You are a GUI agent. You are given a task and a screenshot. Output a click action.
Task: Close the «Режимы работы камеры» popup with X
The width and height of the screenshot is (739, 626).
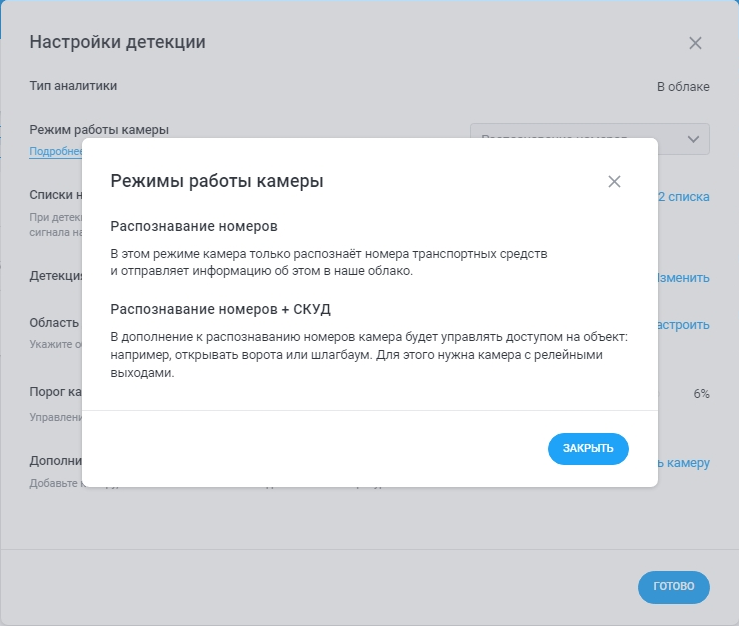pos(614,181)
